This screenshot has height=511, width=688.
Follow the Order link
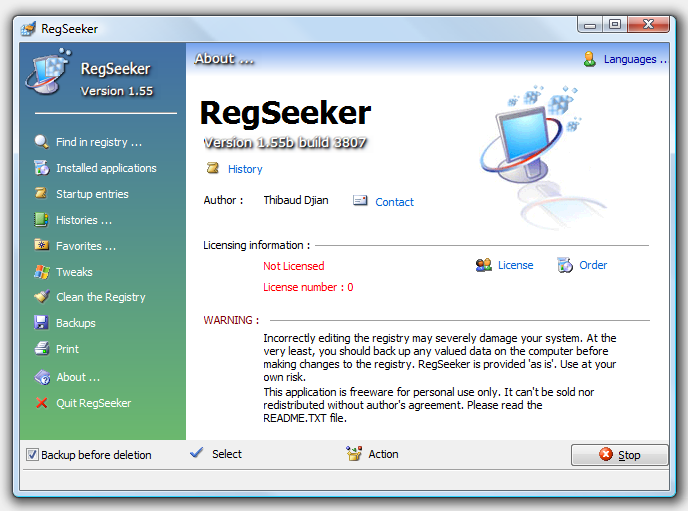(593, 265)
